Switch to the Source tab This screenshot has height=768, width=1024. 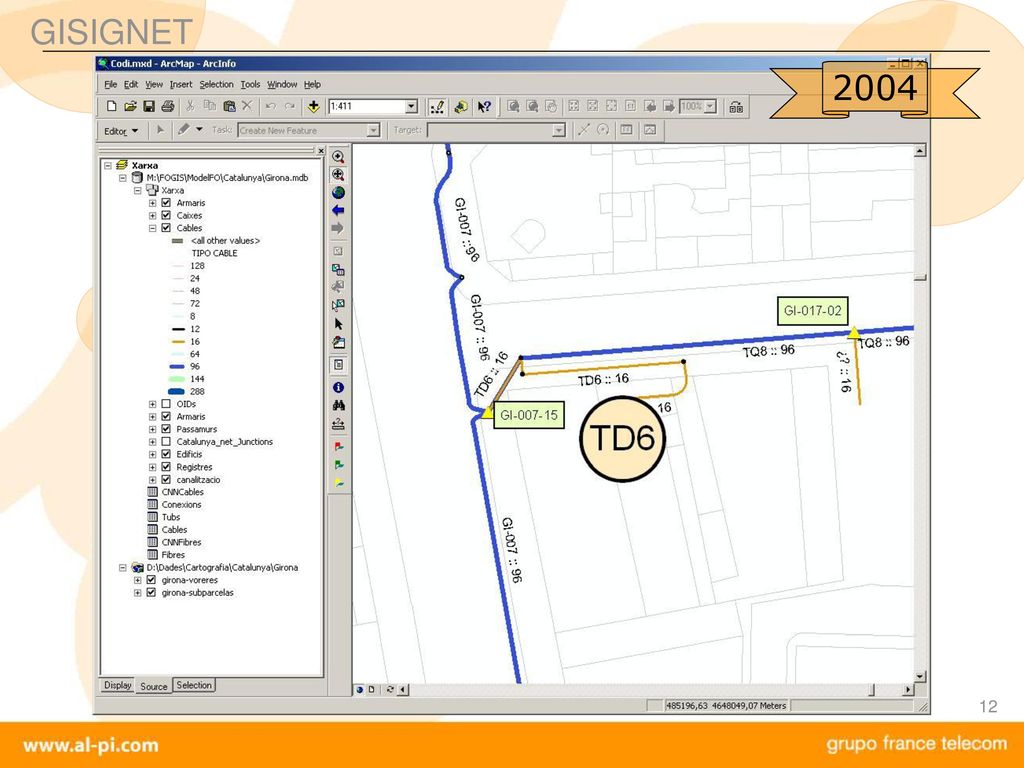pos(153,686)
